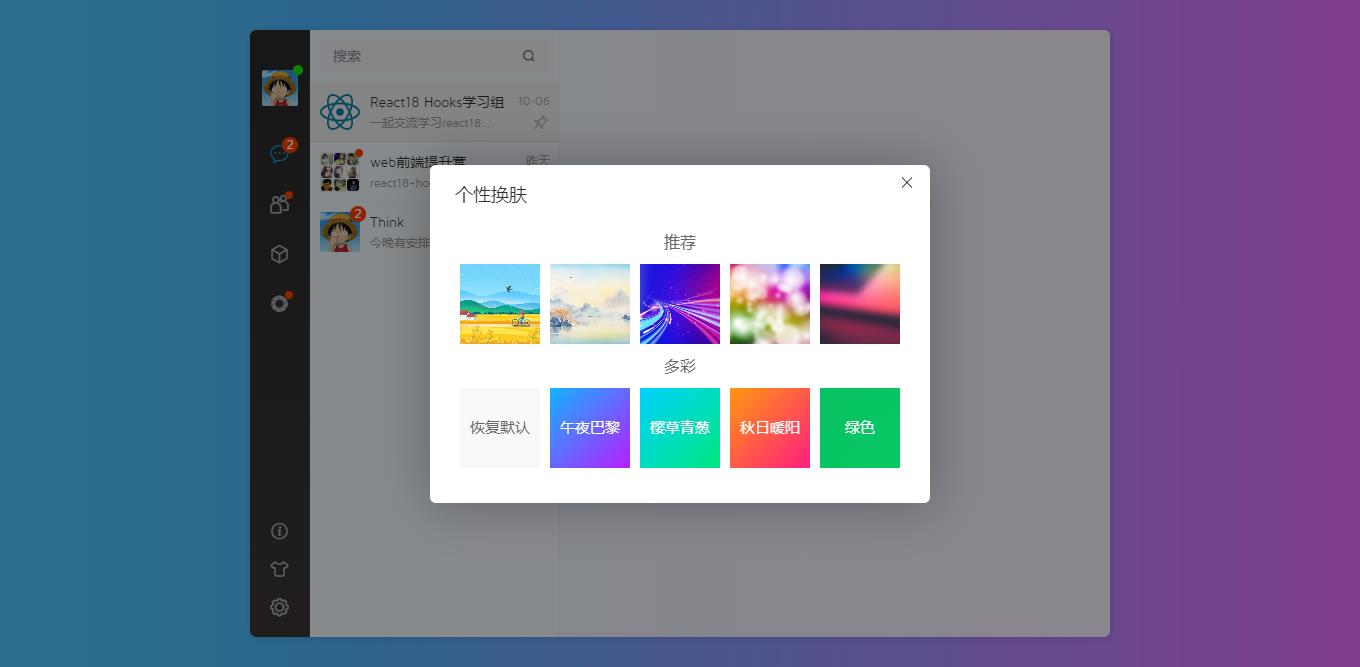Apply the 秋日暖阳 orange-red theme
Screen dimensions: 1360x667
click(x=770, y=428)
